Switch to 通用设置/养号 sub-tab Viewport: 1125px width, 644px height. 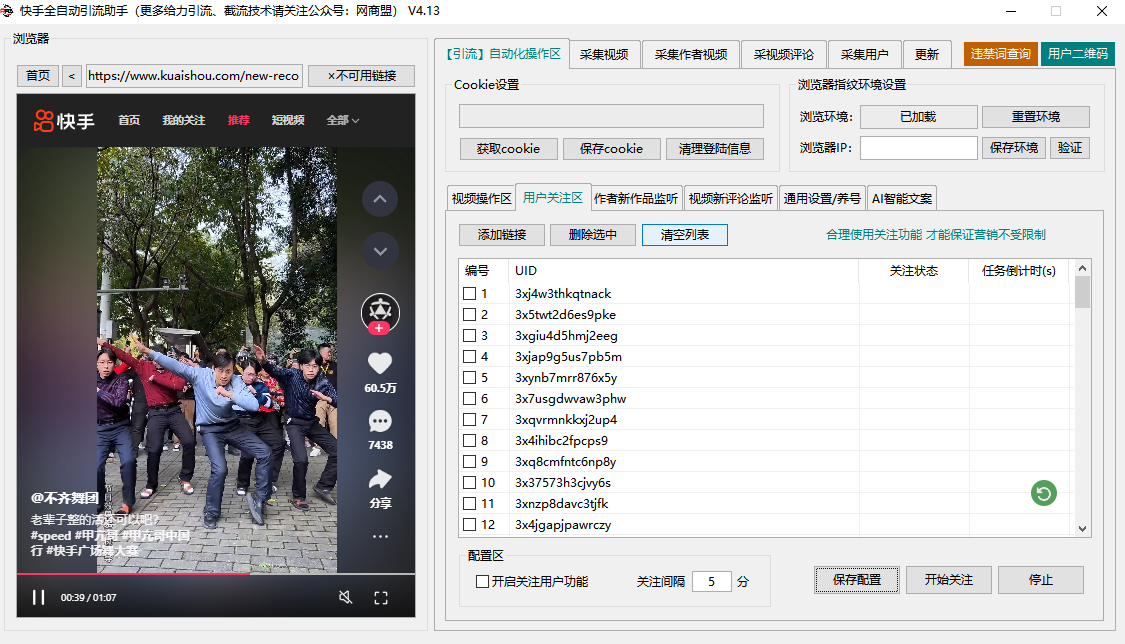point(822,199)
